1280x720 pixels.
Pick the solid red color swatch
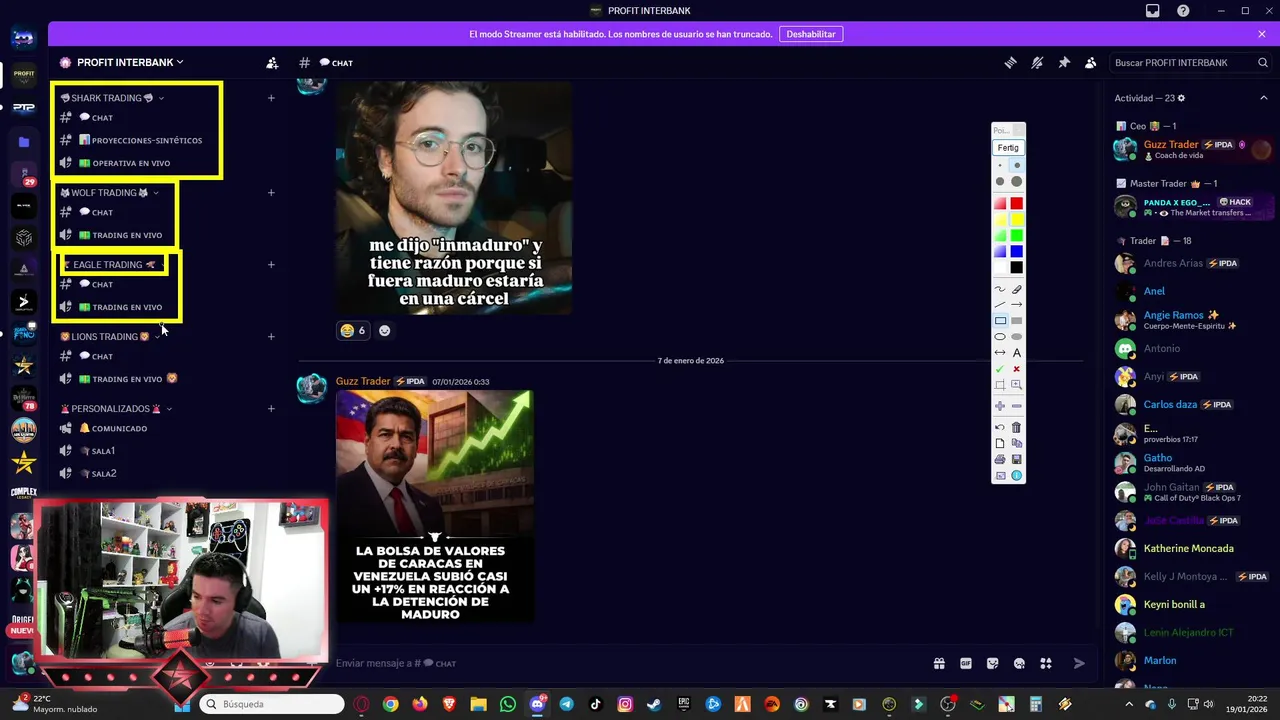pyautogui.click(x=1017, y=203)
